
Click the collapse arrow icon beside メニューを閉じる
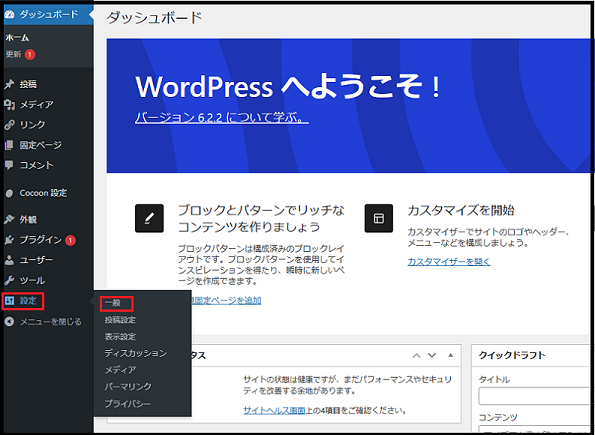[9, 322]
